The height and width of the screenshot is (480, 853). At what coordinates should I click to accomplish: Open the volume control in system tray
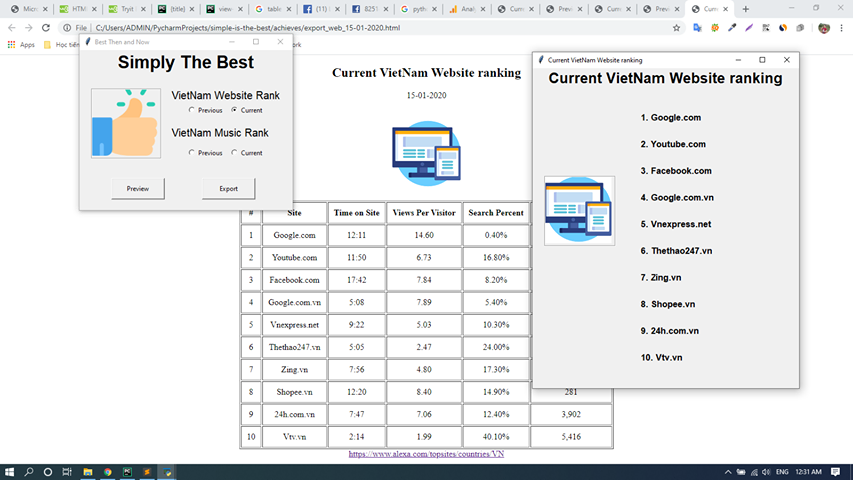coord(766,472)
